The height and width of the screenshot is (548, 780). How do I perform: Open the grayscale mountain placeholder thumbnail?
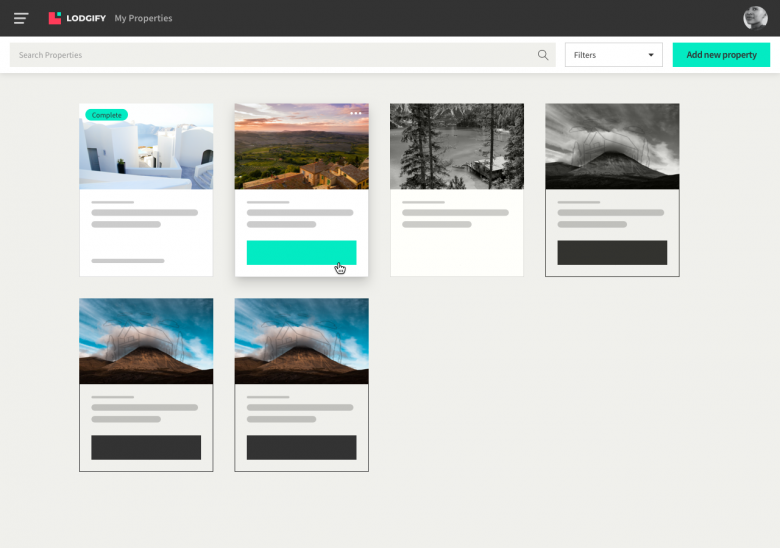(612, 146)
